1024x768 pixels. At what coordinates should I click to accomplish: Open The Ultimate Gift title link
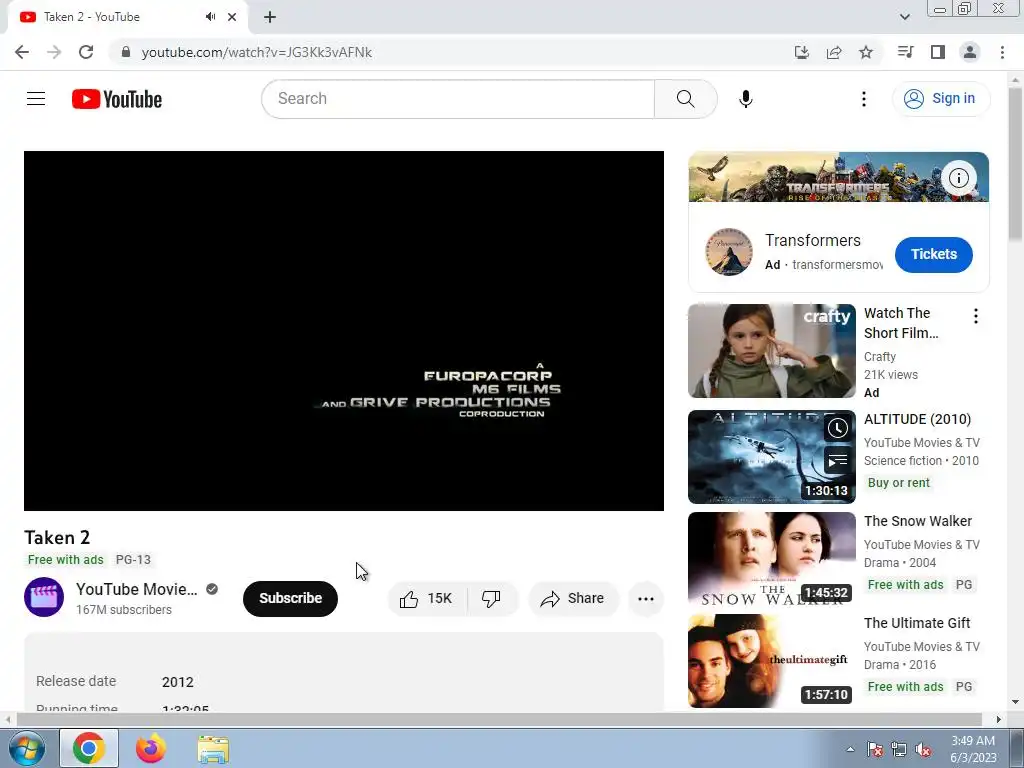tap(917, 623)
